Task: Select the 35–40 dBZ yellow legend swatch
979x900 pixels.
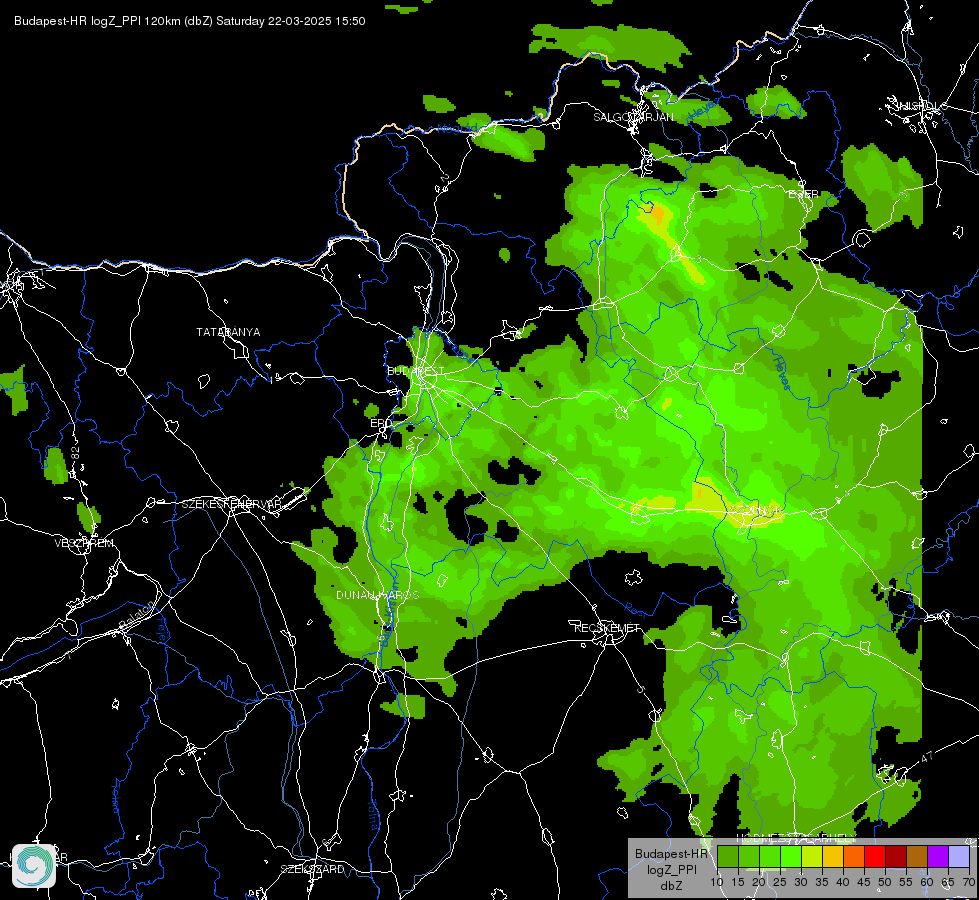Action: (x=833, y=857)
